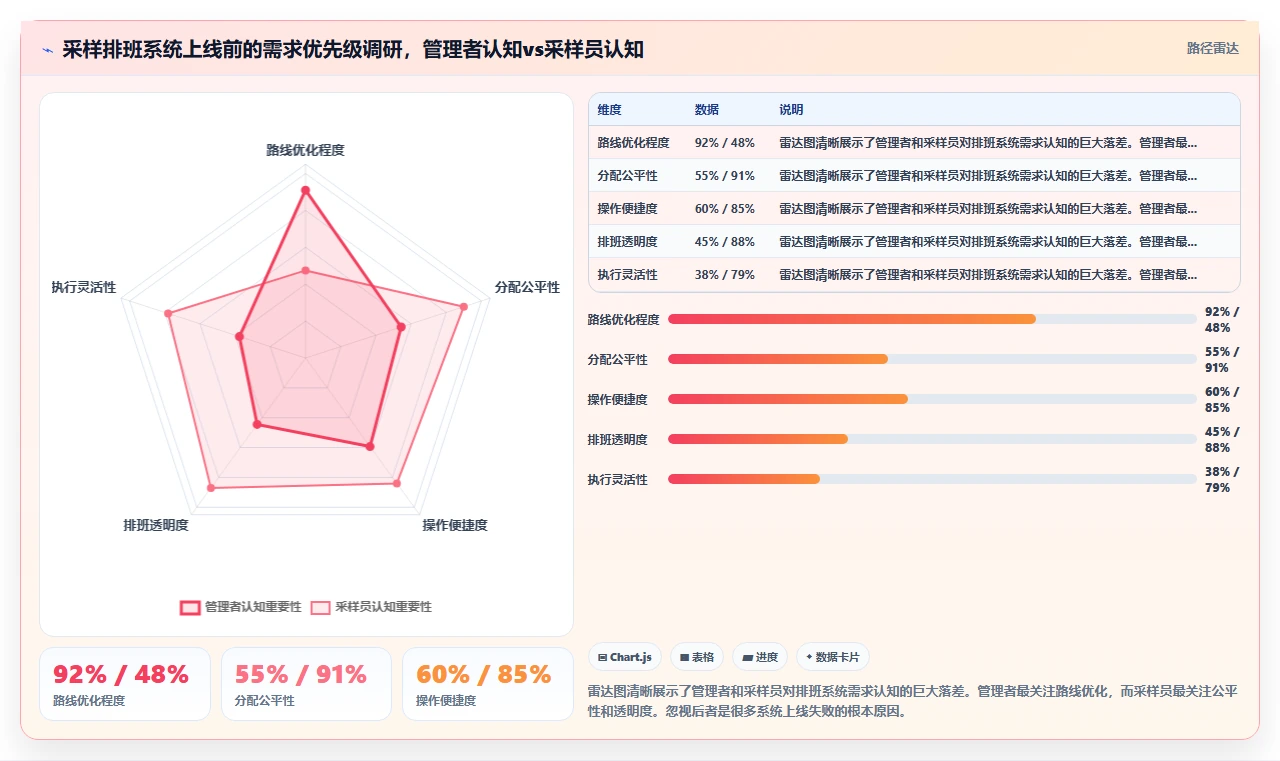Click the 60% / 85% 操作便捷度 stat card
Image resolution: width=1280 pixels, height=761 pixels.
pos(487,684)
